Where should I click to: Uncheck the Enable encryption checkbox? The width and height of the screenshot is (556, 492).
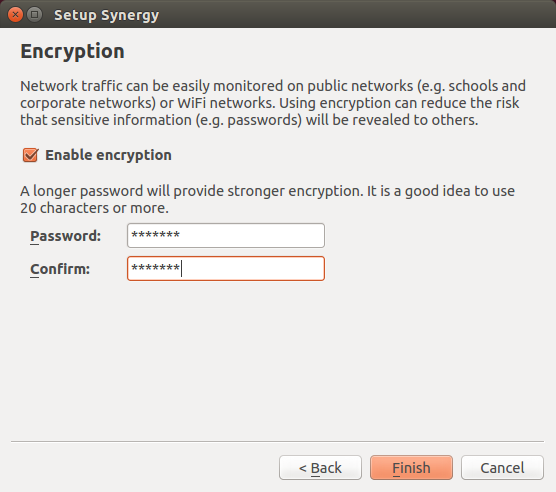click(x=30, y=155)
